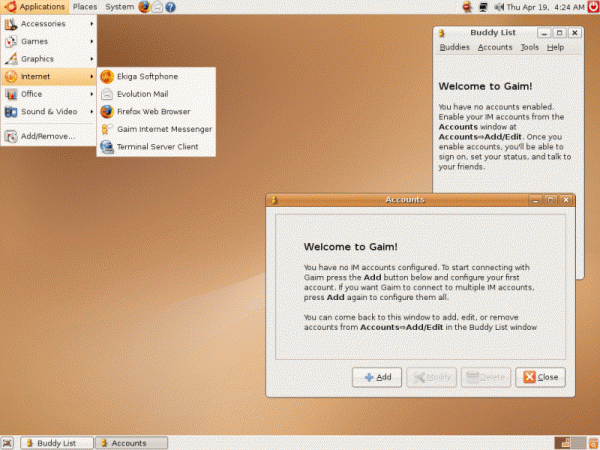Click the Firefox launcher in top panel
Screen dimensions: 600x450
pos(144,7)
